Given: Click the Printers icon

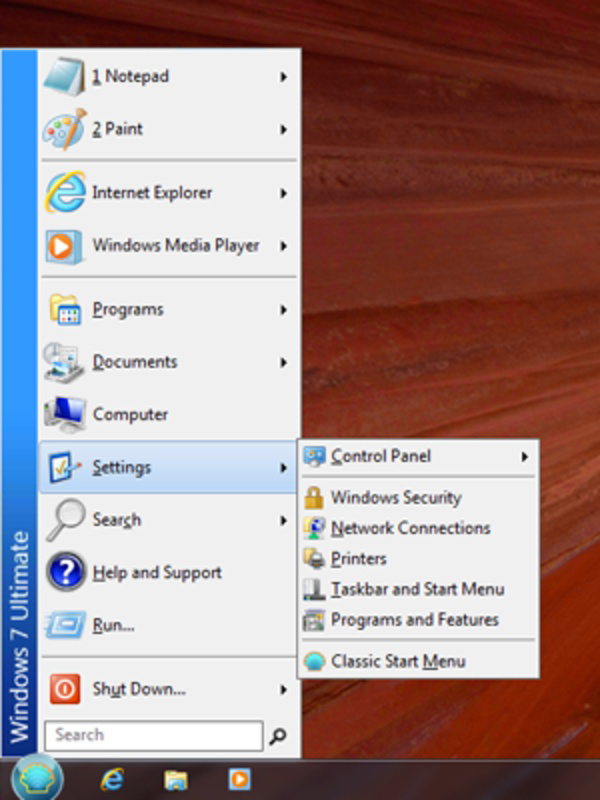Looking at the screenshot, I should point(314,559).
